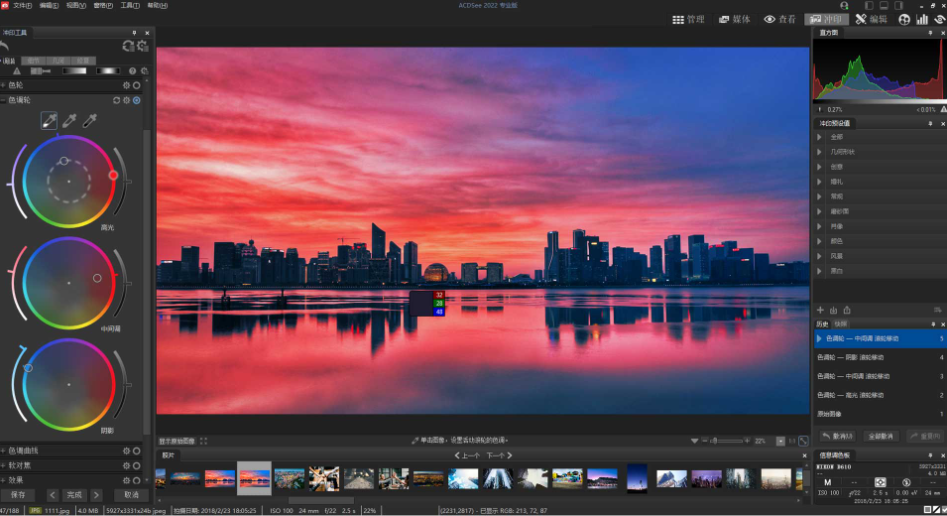The width and height of the screenshot is (947, 516).
Task: Click the 保存 button
Action: [18, 495]
